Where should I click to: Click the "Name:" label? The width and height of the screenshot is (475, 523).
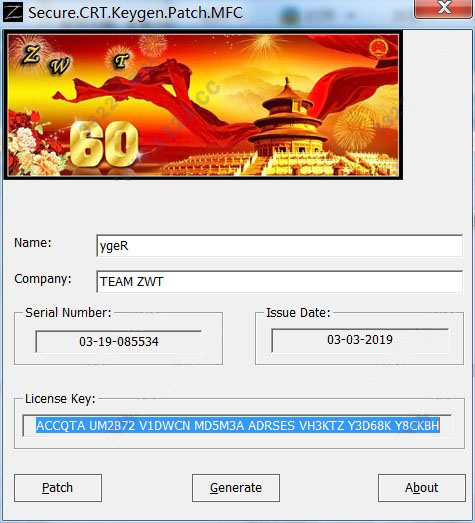click(x=33, y=243)
